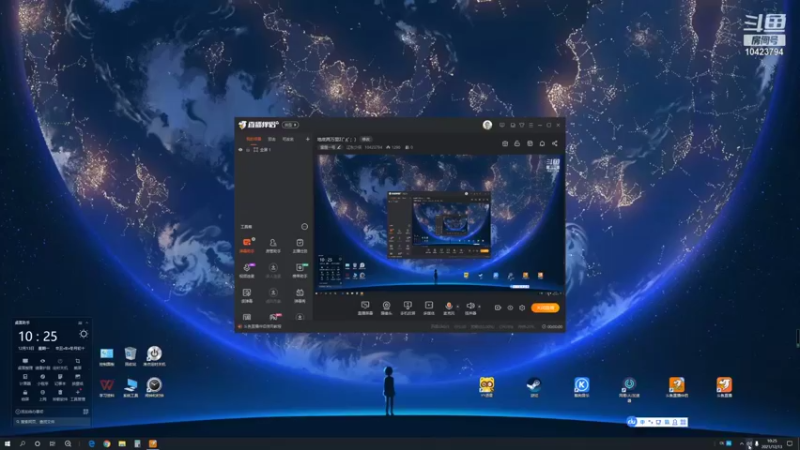
Task: Toggle the preview eye icon near the start button
Action: point(510,308)
